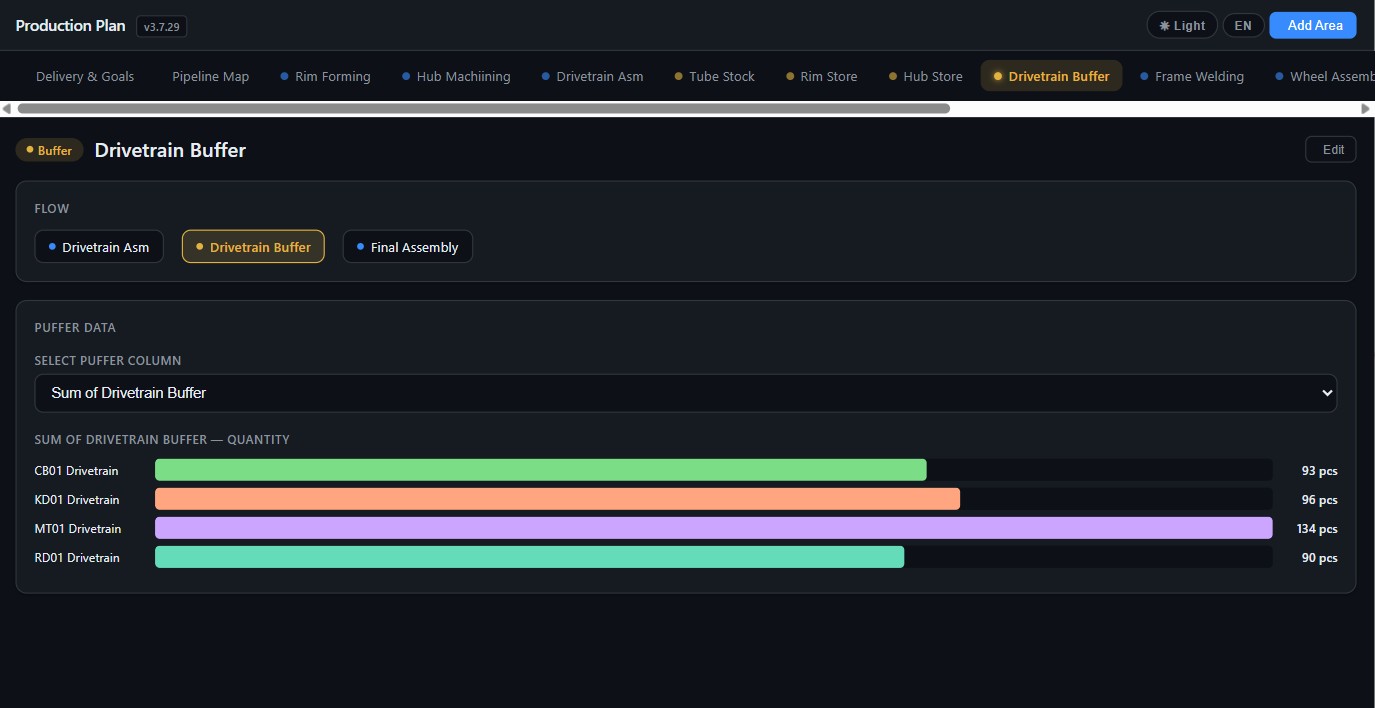This screenshot has width=1375, height=708.
Task: Open the Frame Welding tab
Action: (1192, 76)
